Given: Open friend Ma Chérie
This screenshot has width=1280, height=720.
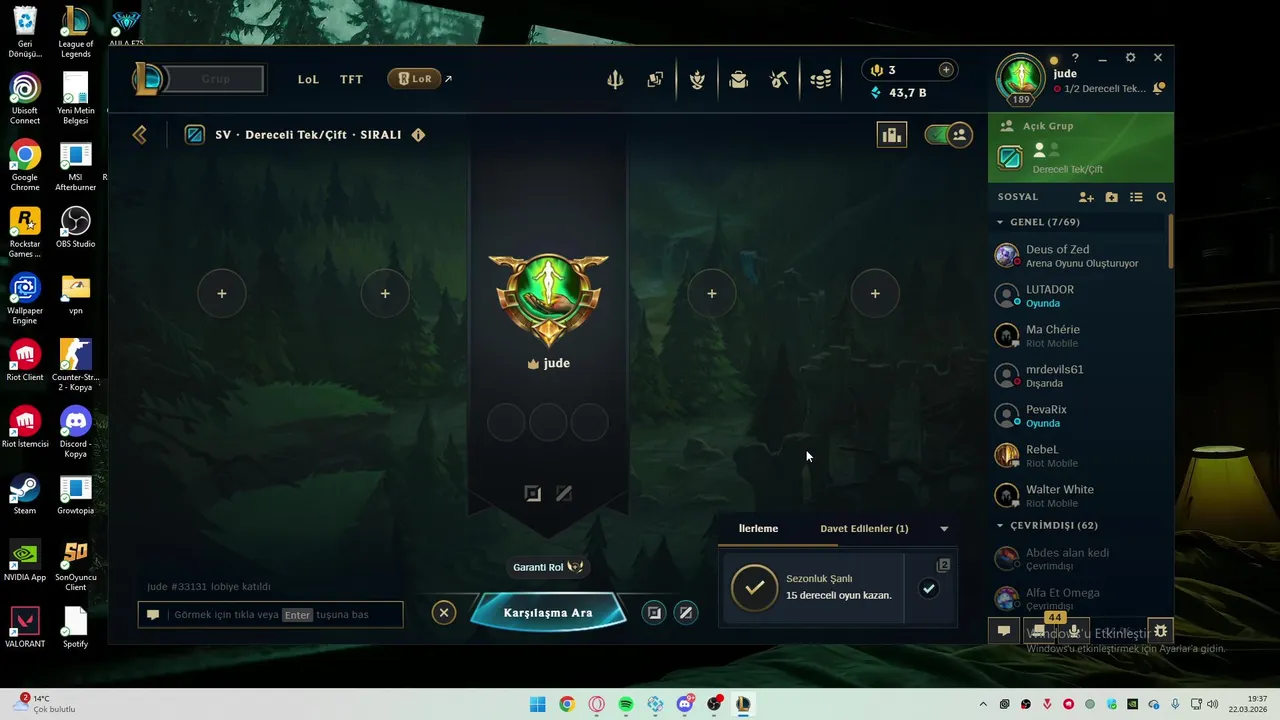Looking at the screenshot, I should point(1078,336).
